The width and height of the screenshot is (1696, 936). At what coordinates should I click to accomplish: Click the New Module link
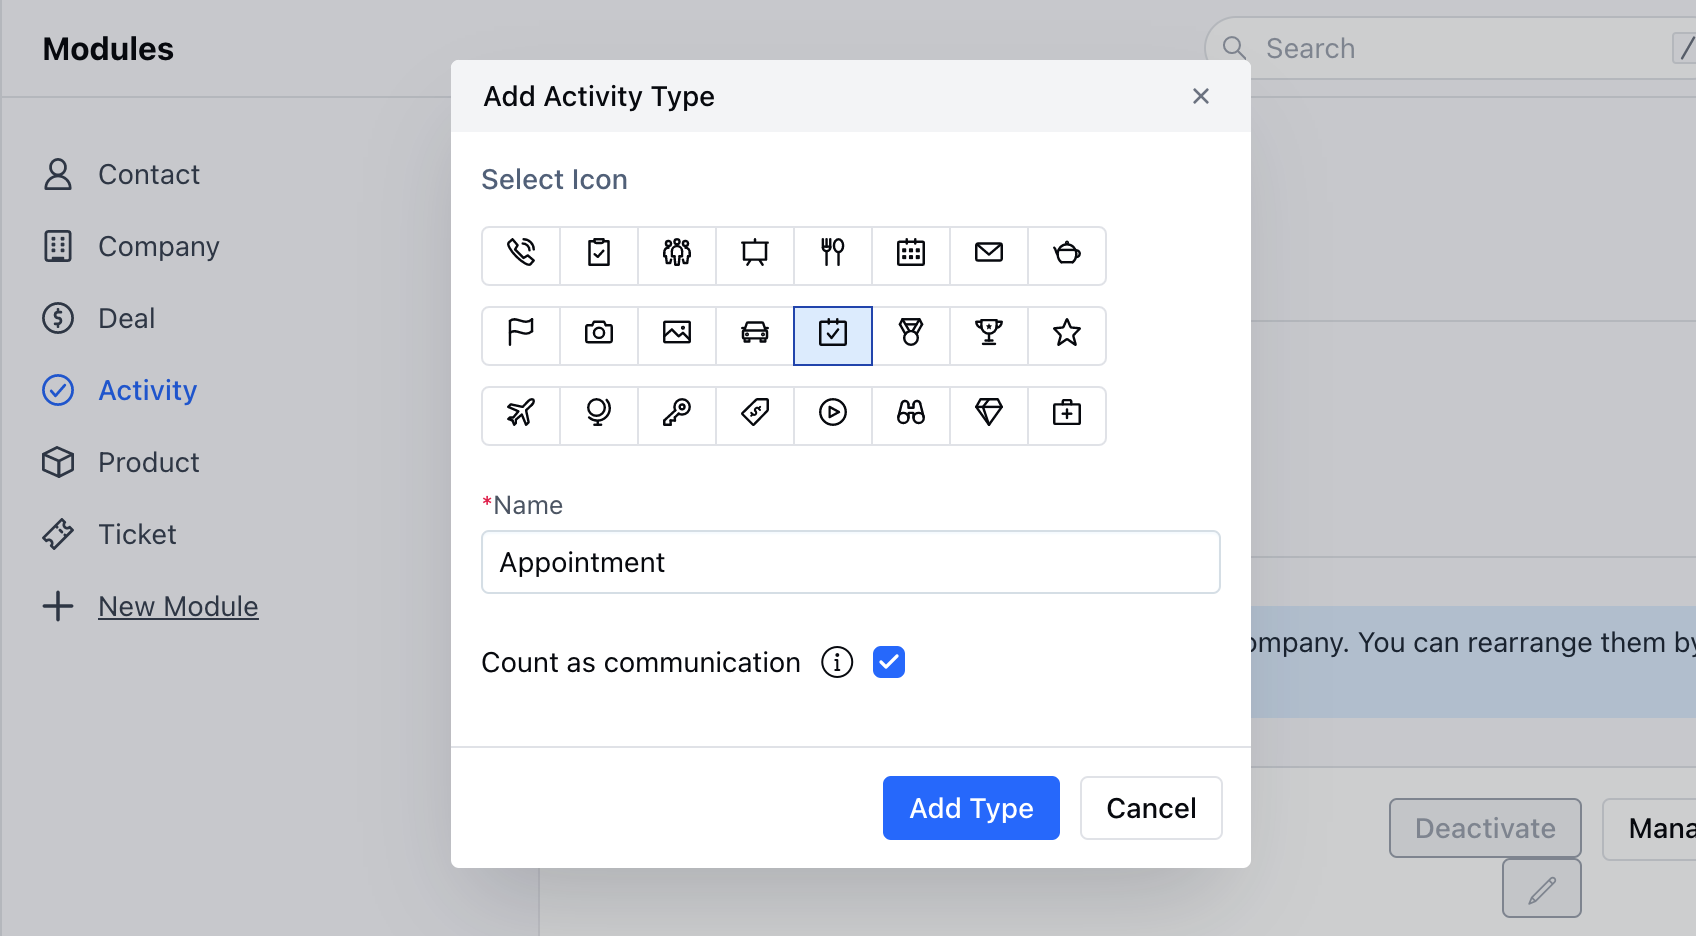[x=178, y=606]
